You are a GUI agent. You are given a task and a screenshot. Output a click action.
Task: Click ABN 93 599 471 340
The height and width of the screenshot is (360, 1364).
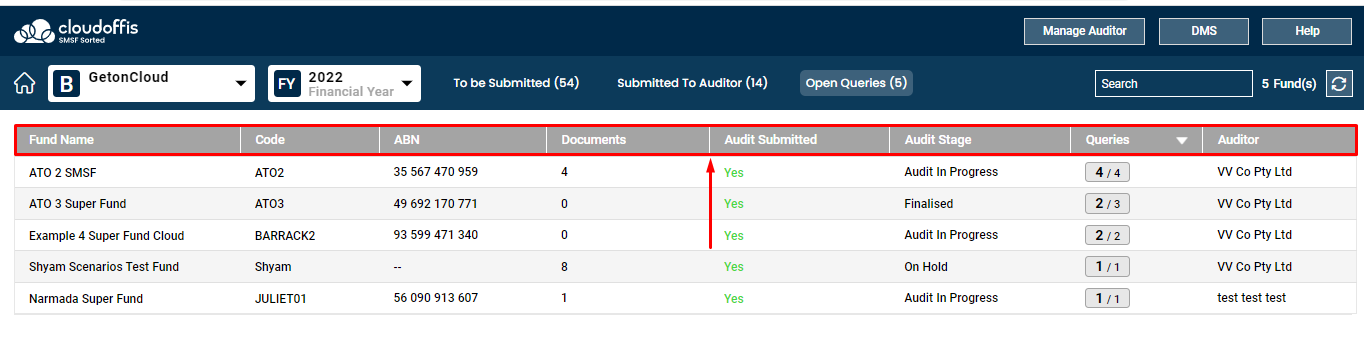[436, 235]
